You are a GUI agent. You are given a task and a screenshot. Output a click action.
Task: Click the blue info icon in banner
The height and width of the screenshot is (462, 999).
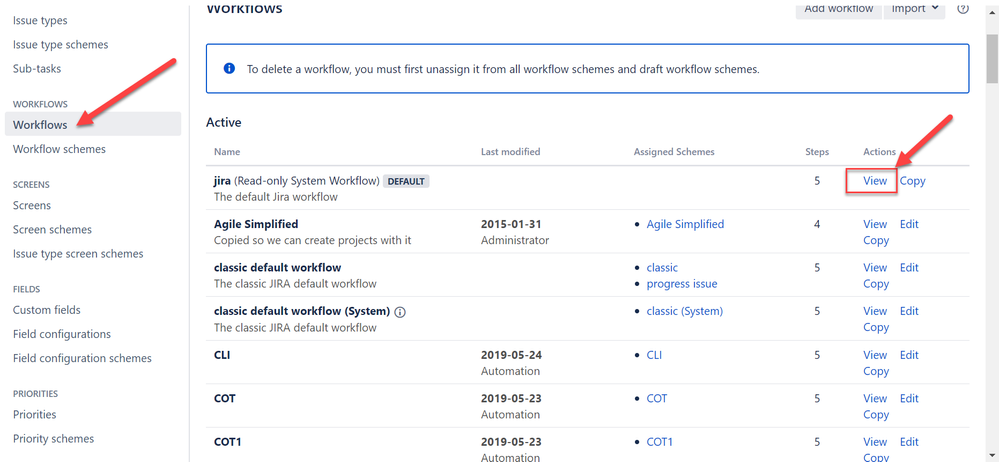229,69
